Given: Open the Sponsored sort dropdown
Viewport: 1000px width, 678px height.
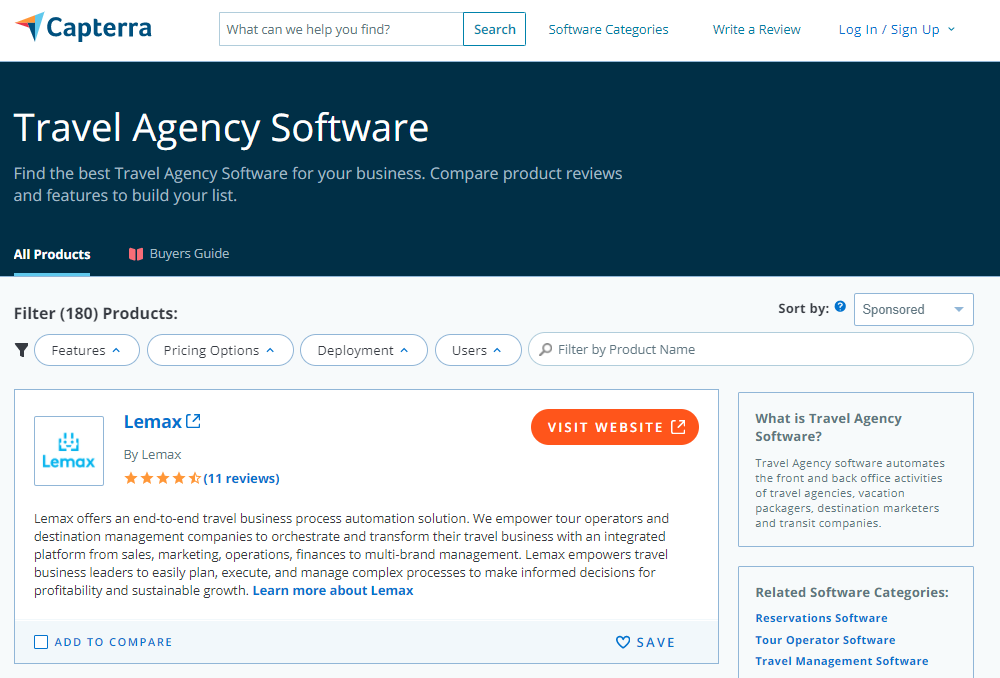Looking at the screenshot, I should click(913, 309).
